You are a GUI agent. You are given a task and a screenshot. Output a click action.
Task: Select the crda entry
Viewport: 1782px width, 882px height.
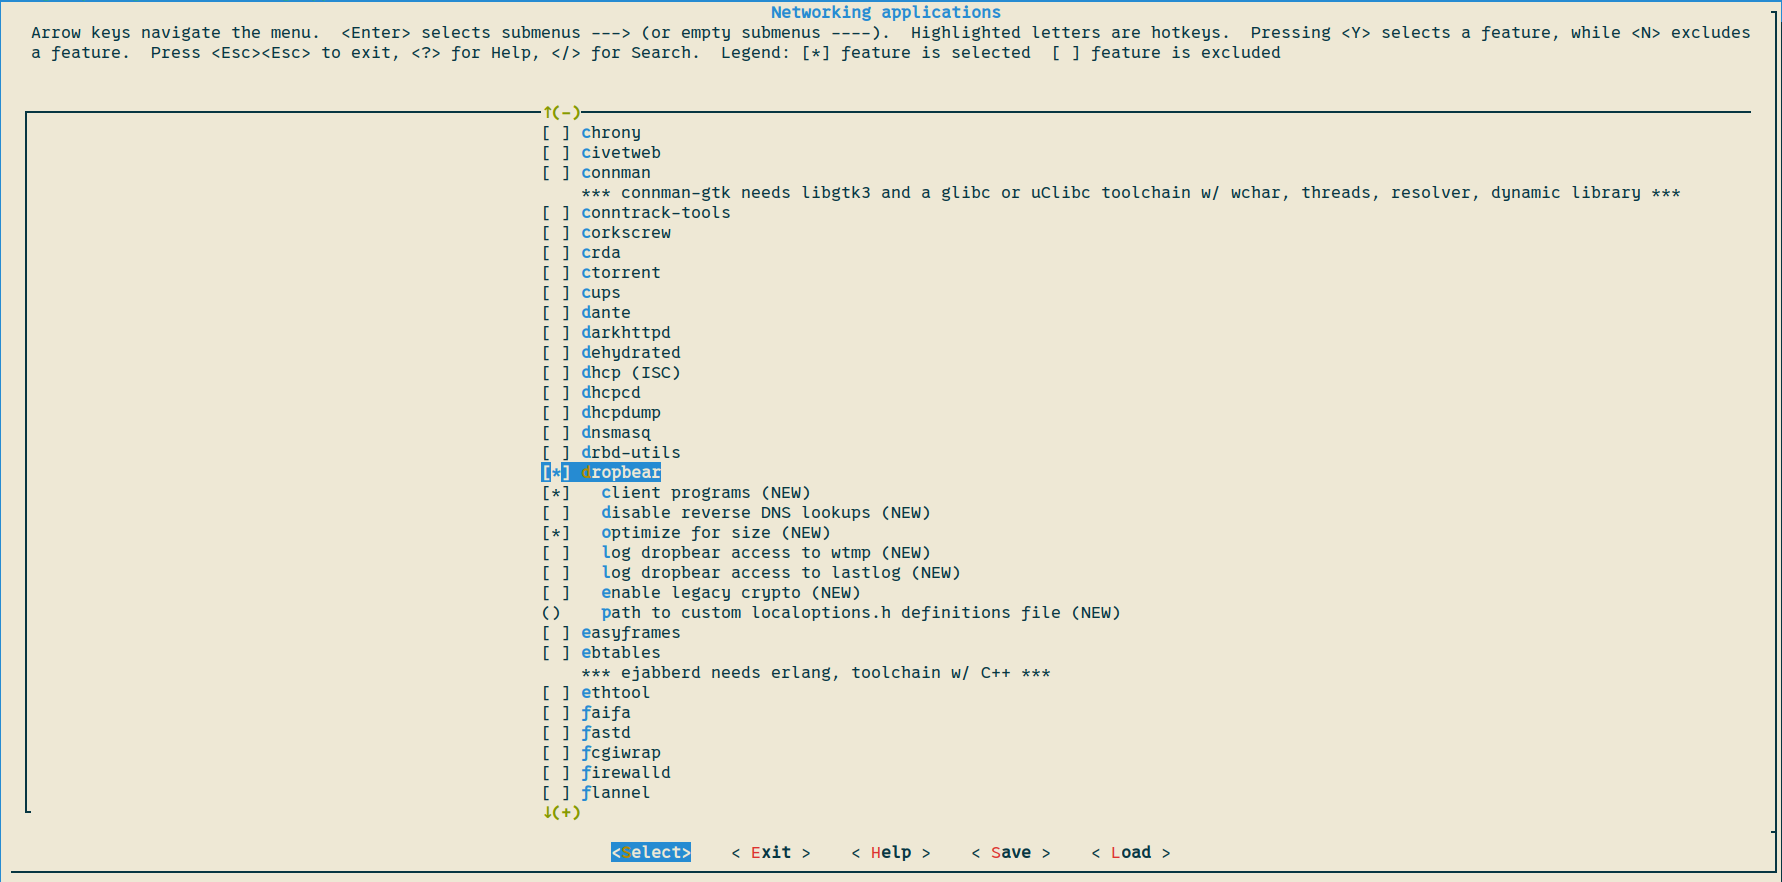(581, 252)
